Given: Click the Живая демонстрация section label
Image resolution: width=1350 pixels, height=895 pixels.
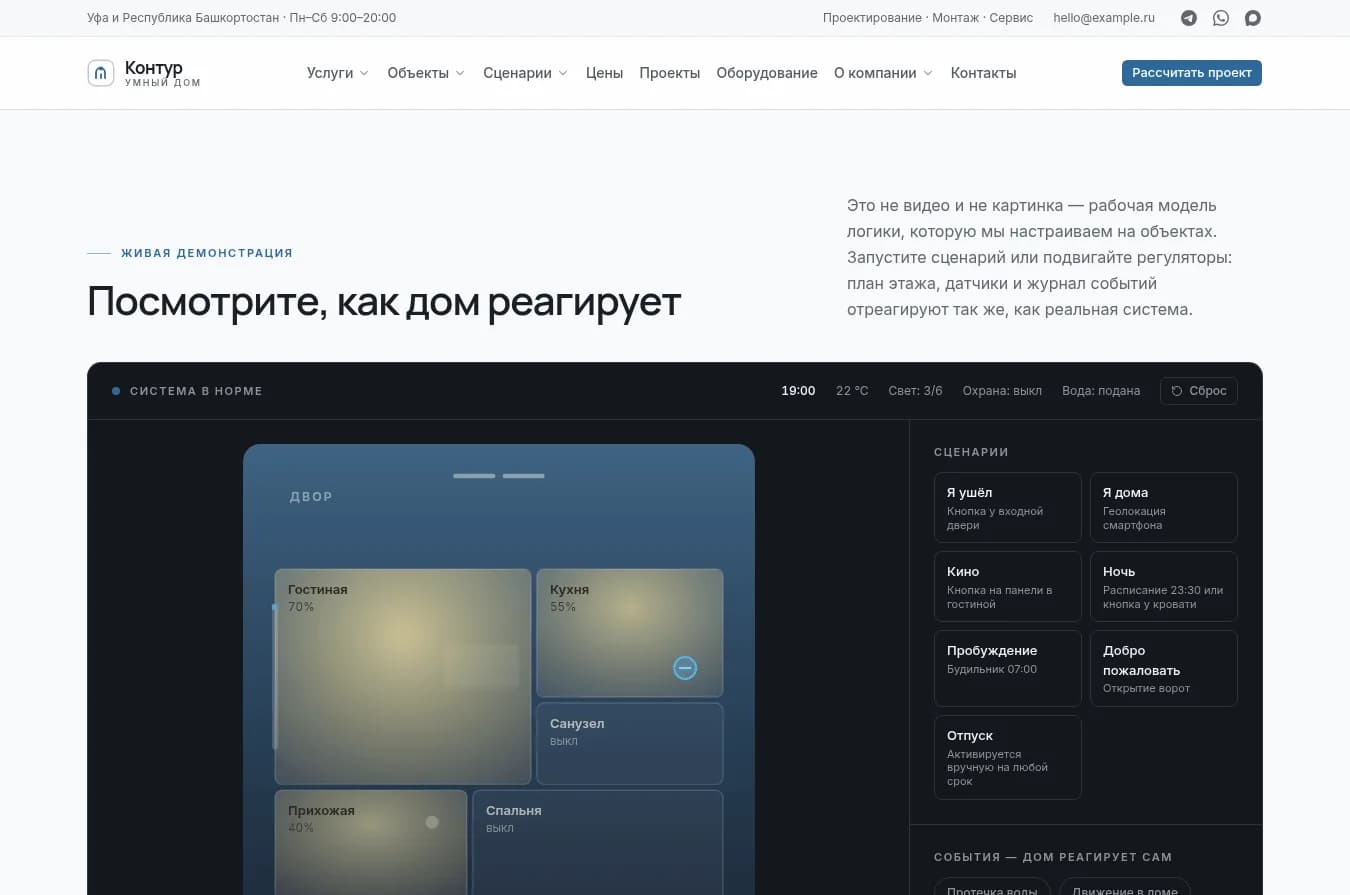Looking at the screenshot, I should [207, 253].
